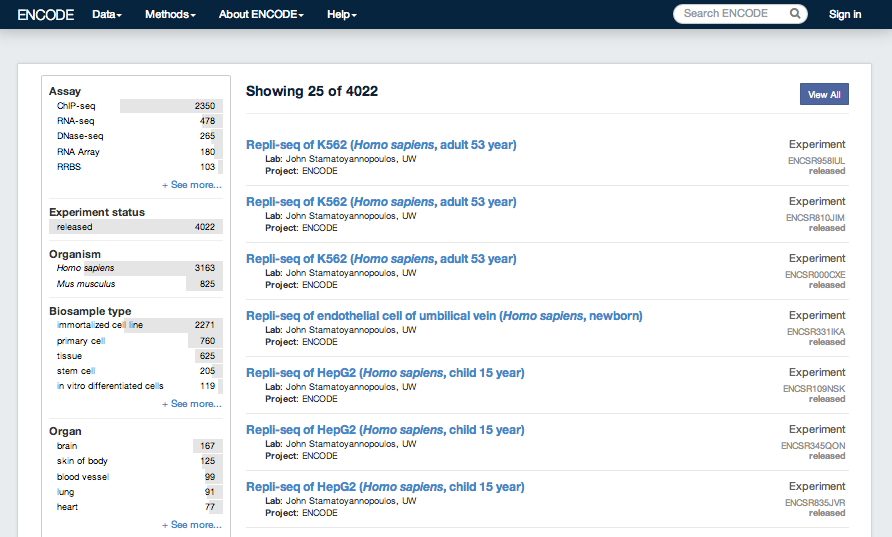Open the Help menu
This screenshot has width=892, height=537.
341,14
